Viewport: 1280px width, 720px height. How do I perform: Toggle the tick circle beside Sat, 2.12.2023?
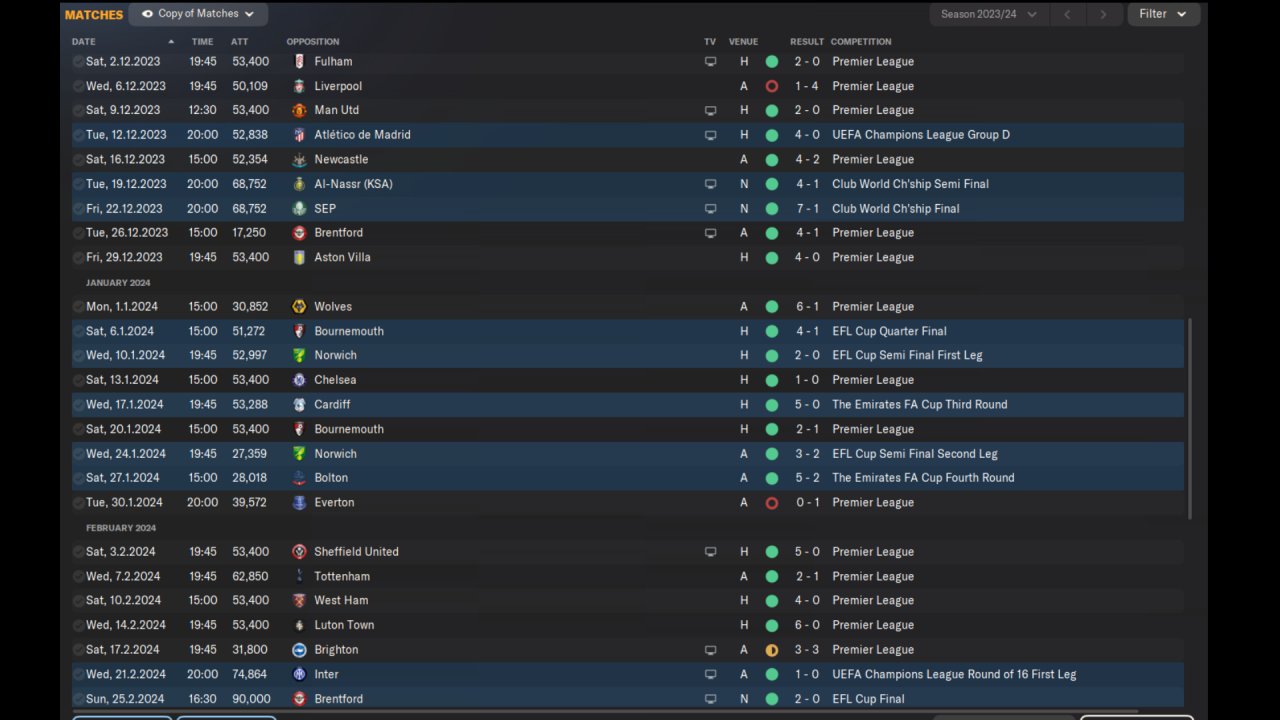point(78,62)
